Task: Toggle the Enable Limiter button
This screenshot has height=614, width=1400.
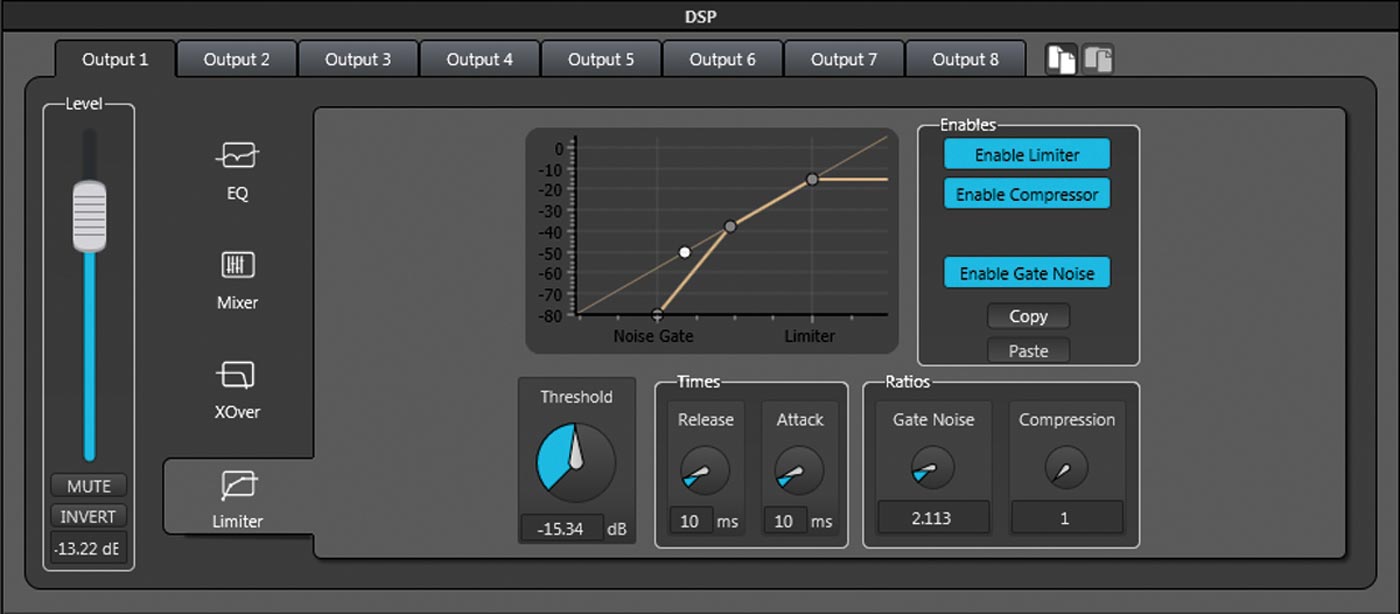Action: coord(1027,155)
